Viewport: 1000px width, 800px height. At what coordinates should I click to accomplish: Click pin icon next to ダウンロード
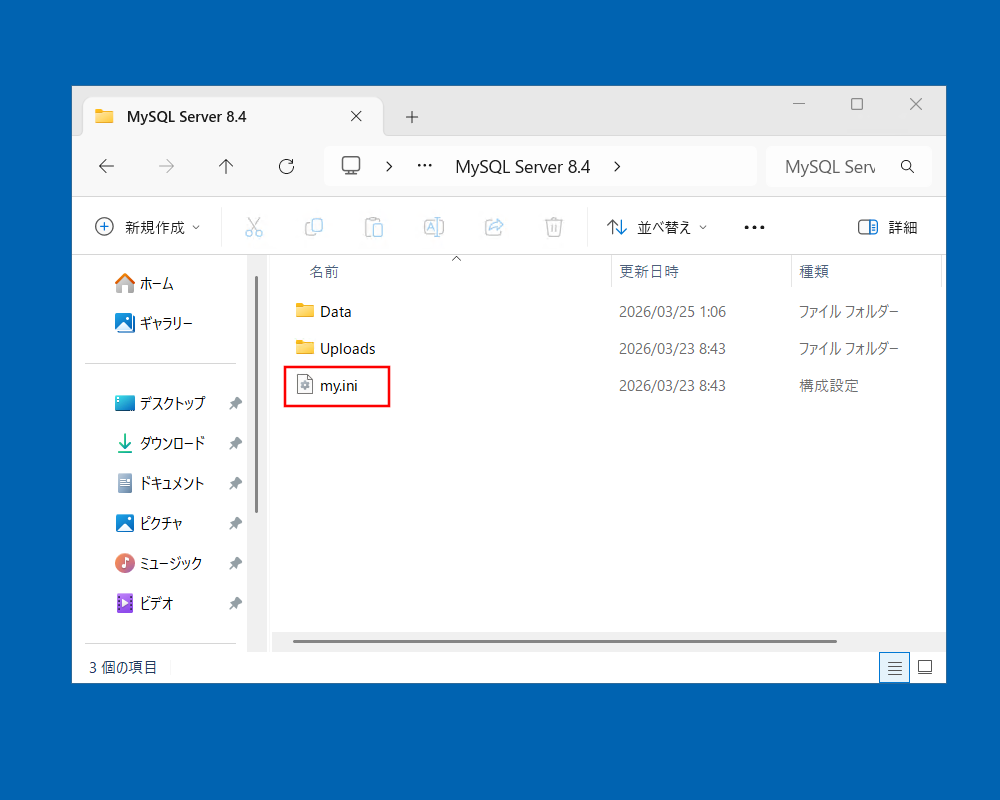(x=235, y=443)
